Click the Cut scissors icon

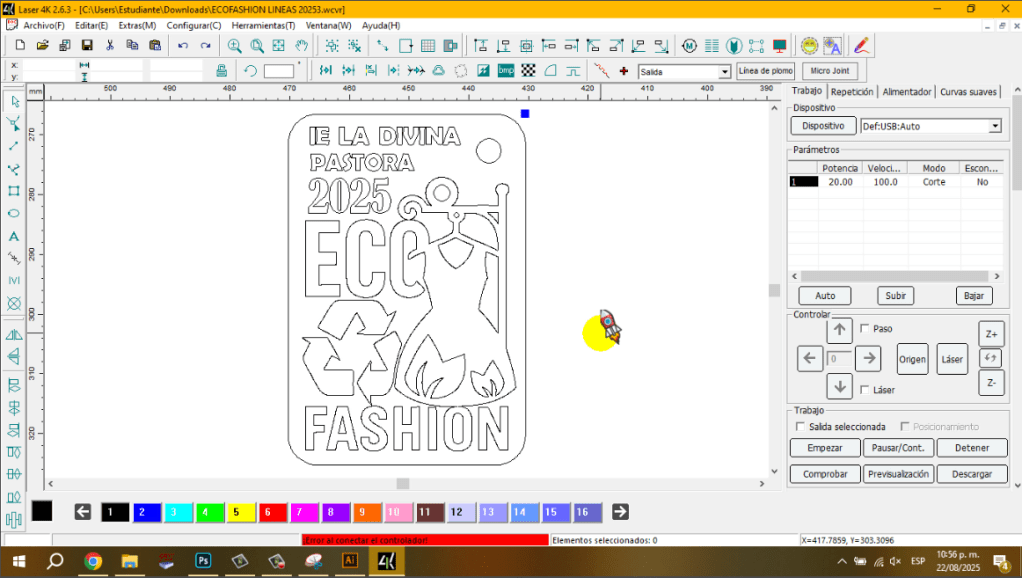point(109,46)
